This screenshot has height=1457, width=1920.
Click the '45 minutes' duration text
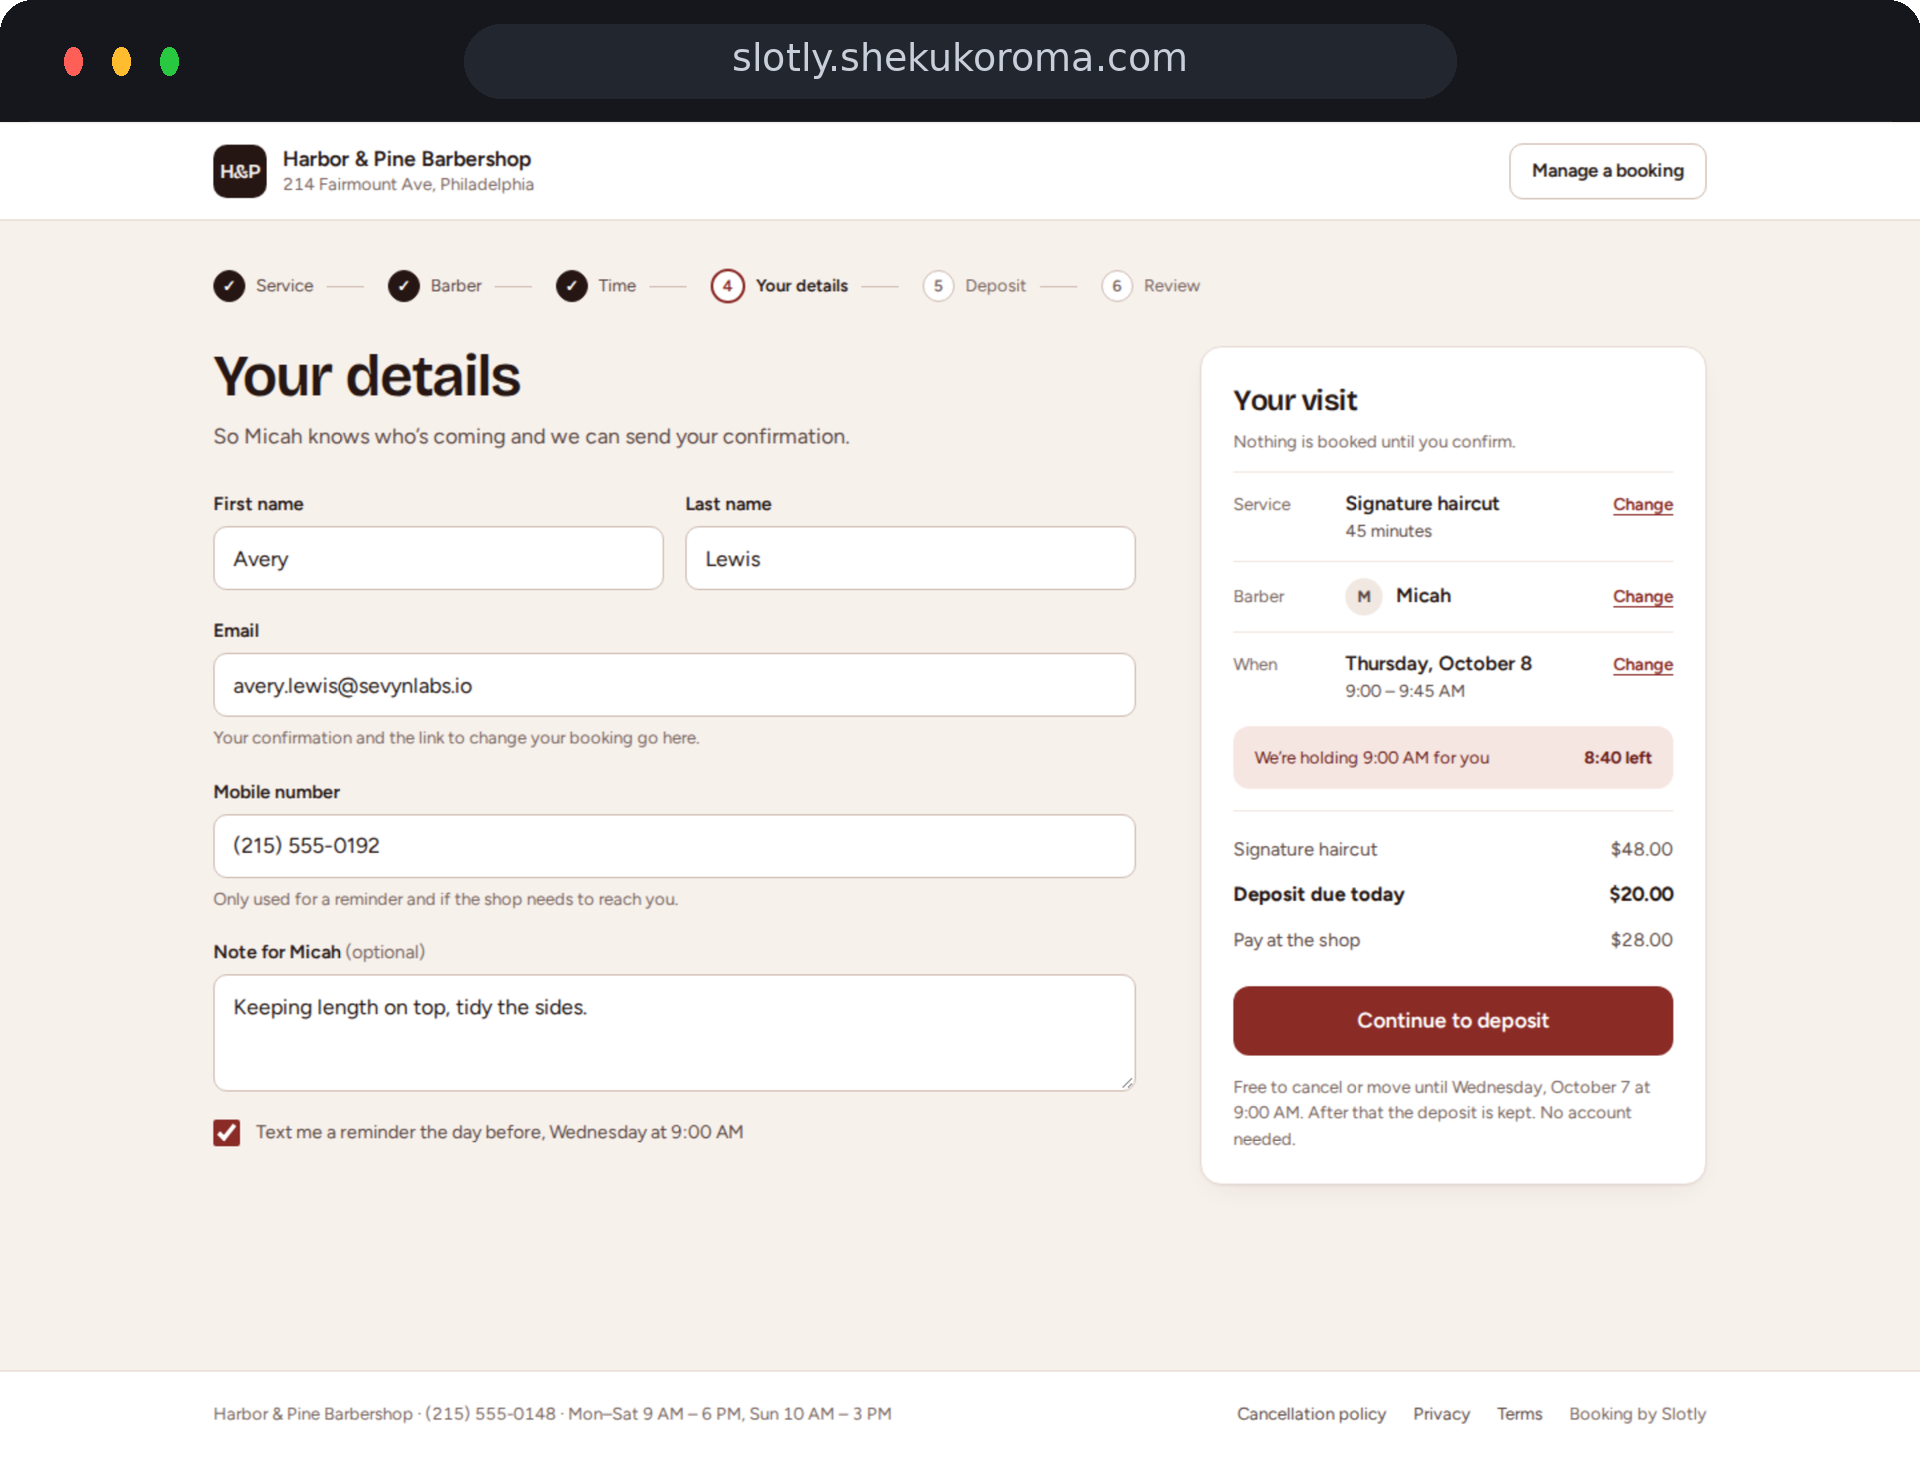coord(1388,531)
